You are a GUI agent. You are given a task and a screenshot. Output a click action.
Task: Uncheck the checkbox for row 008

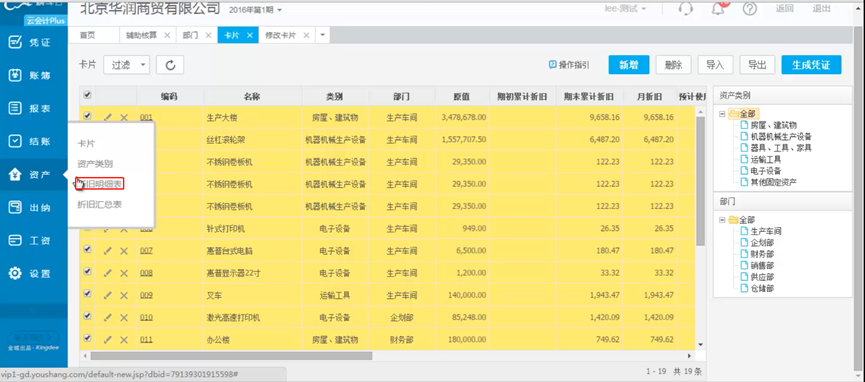click(87, 272)
